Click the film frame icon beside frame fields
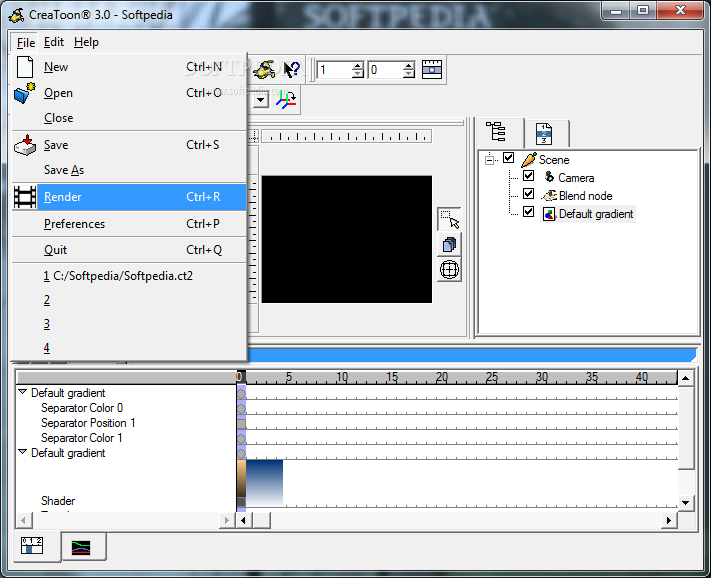 pos(432,69)
